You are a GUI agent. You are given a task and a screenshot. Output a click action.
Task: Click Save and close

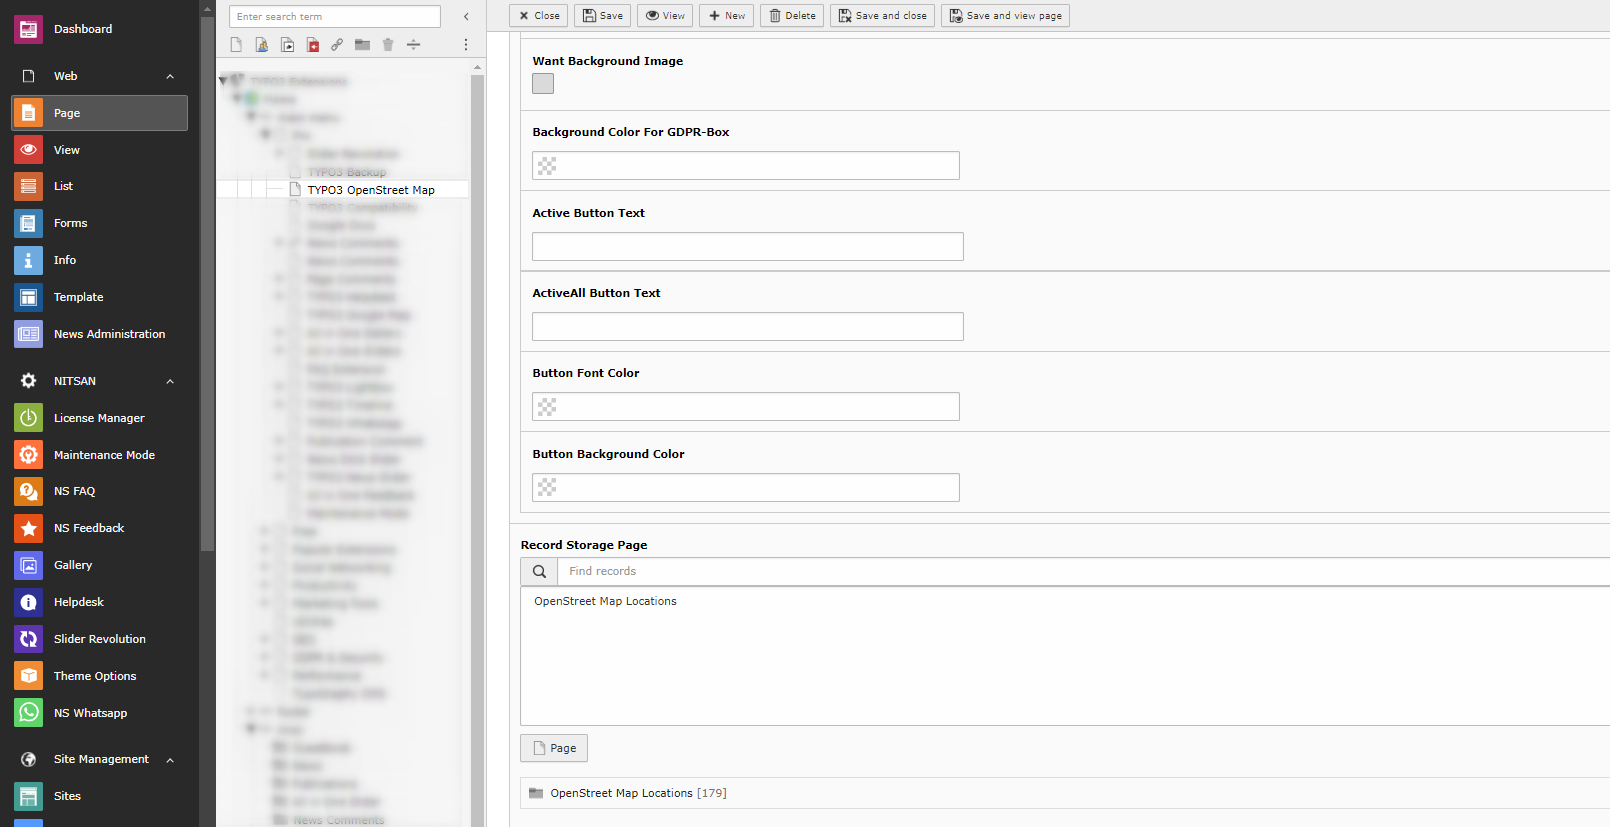click(882, 16)
